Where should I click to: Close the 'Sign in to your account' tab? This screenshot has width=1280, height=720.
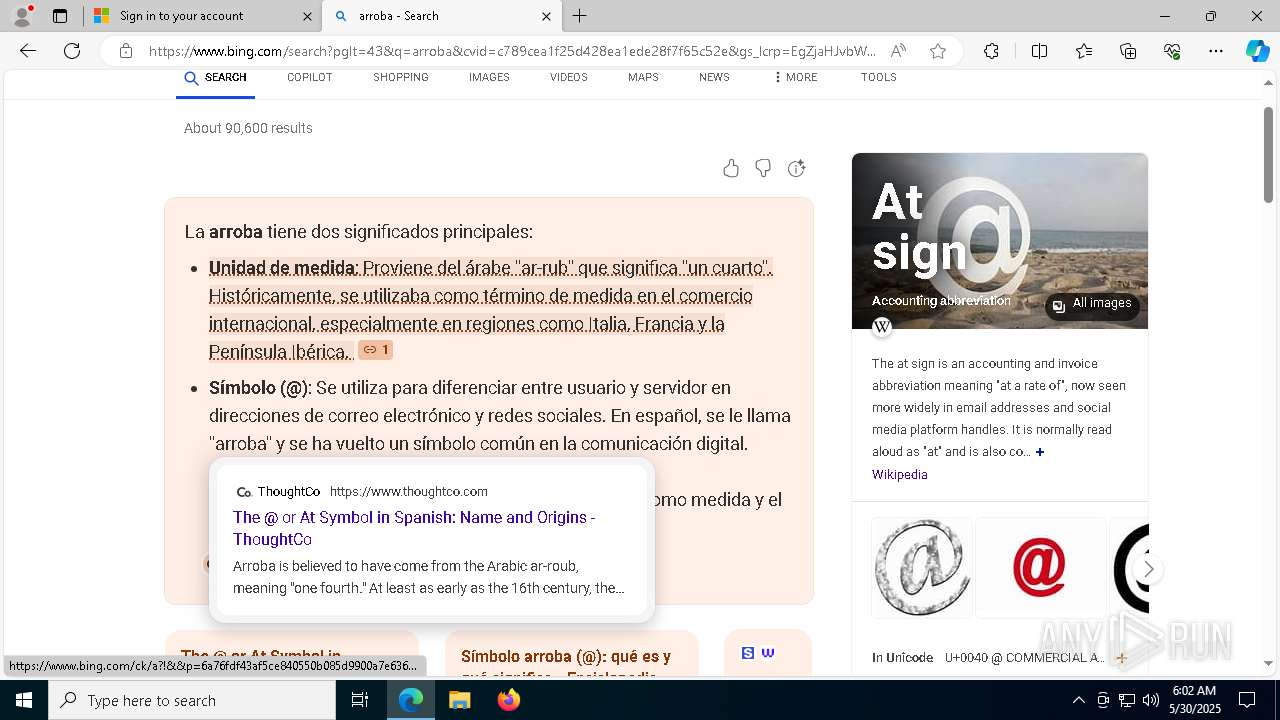click(x=307, y=16)
